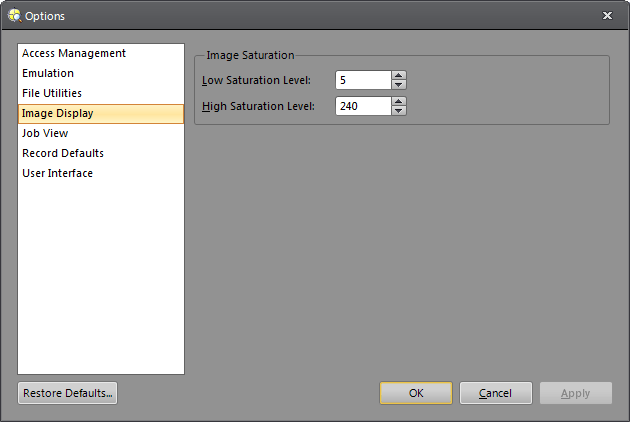Confirm the settings with the OK button

click(x=416, y=393)
